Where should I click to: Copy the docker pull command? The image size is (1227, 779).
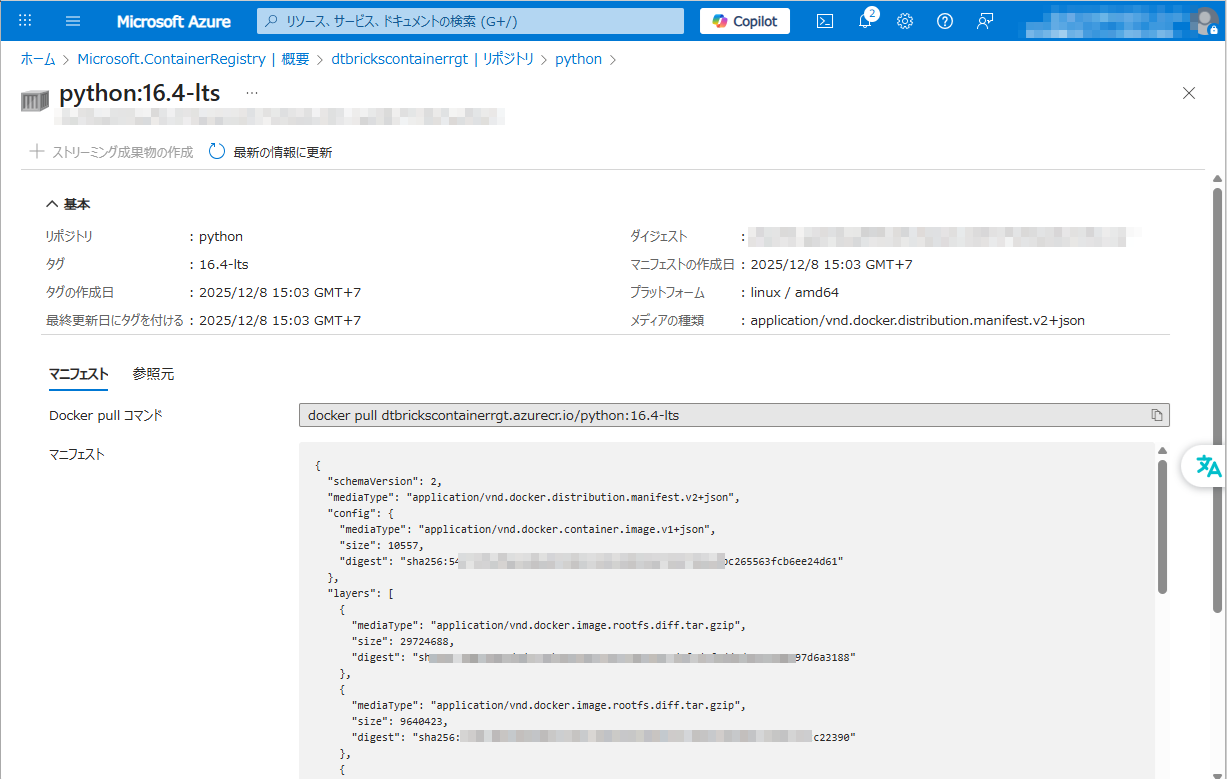[1156, 415]
